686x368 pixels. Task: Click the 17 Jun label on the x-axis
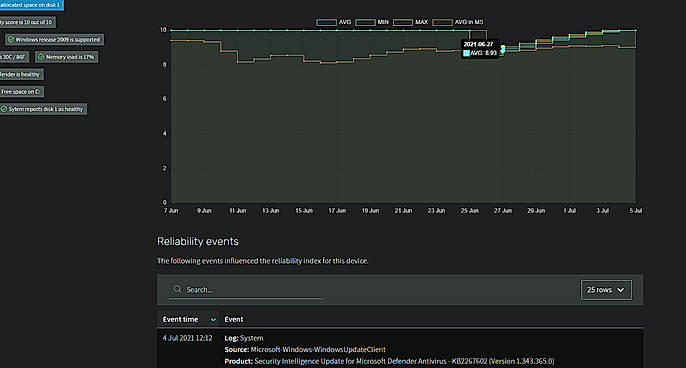[337, 210]
